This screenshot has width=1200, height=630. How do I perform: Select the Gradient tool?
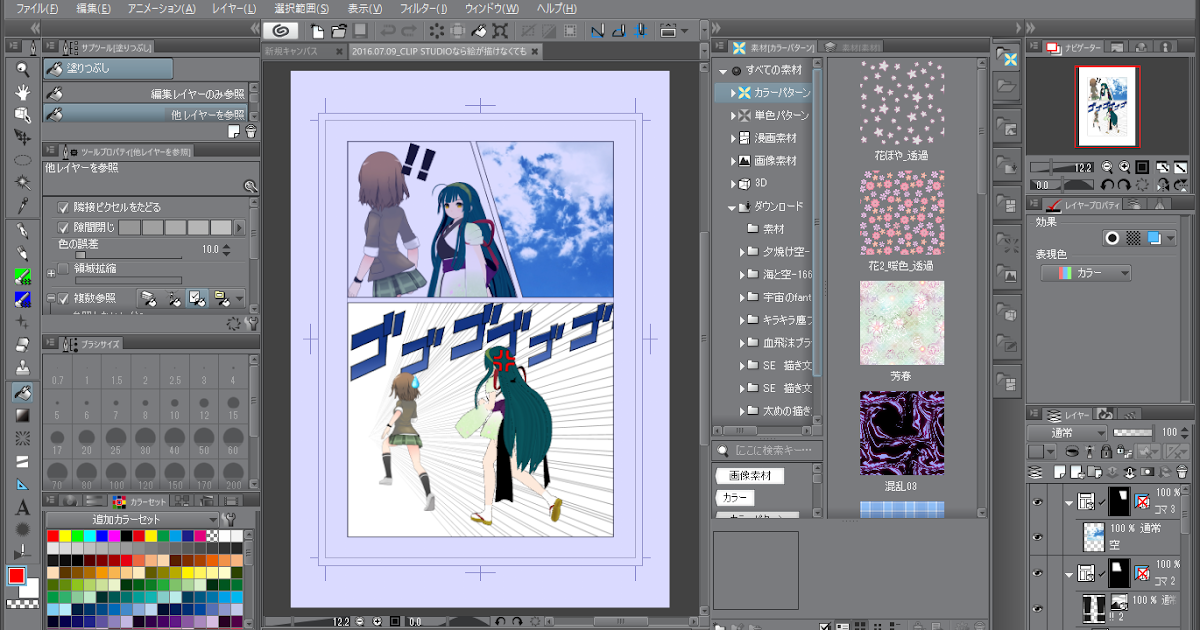pyautogui.click(x=22, y=415)
